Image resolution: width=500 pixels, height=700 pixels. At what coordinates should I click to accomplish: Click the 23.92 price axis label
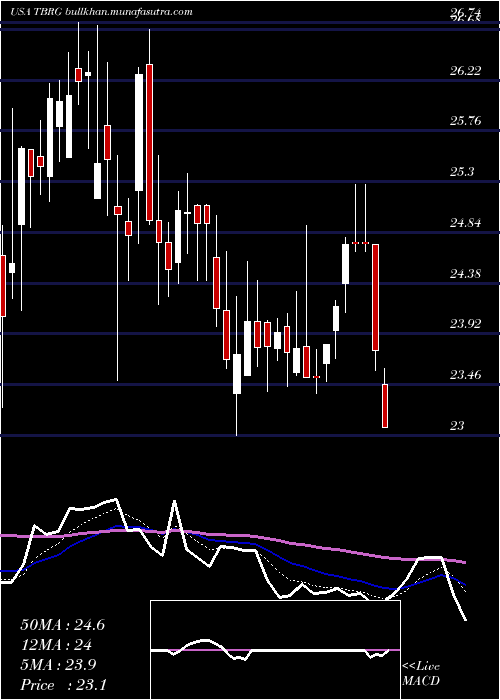(466, 324)
